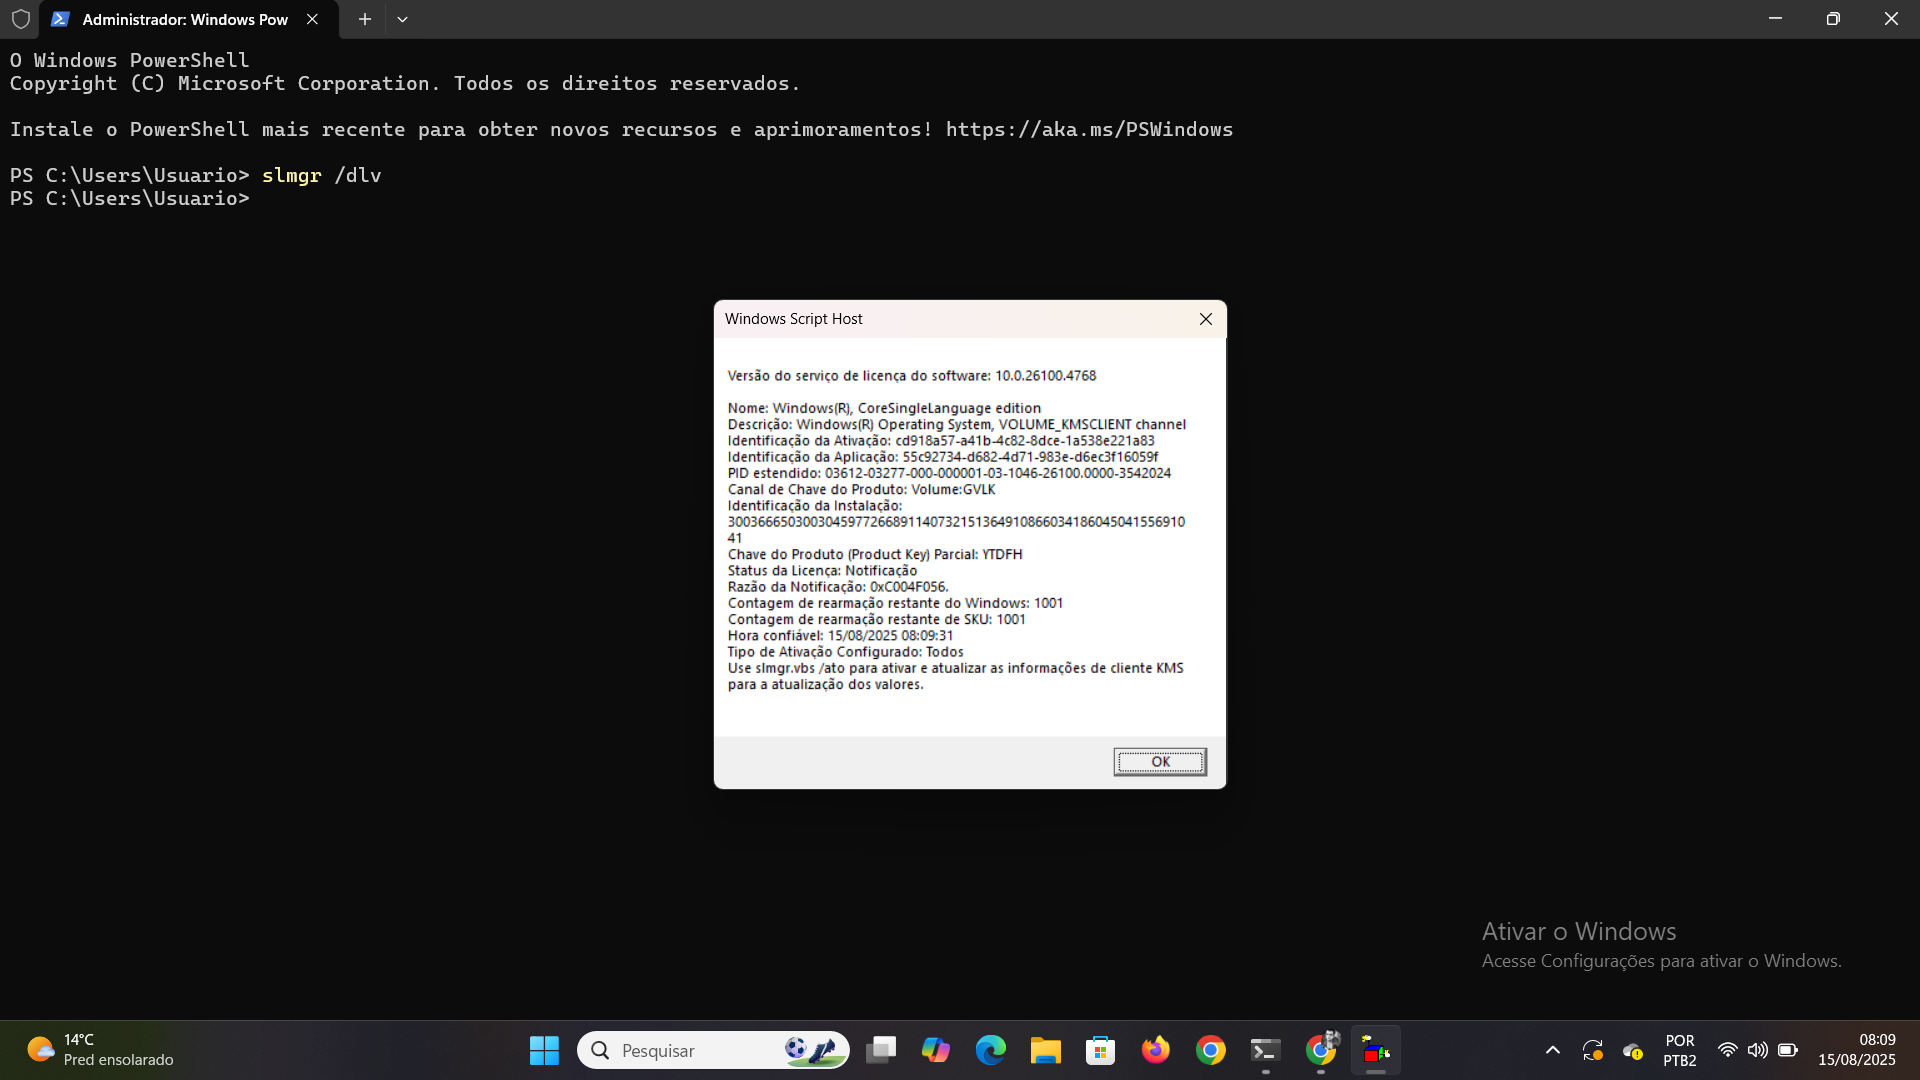The height and width of the screenshot is (1080, 1920).
Task: Click the typed command 'slmgr /dlv'
Action: click(321, 176)
